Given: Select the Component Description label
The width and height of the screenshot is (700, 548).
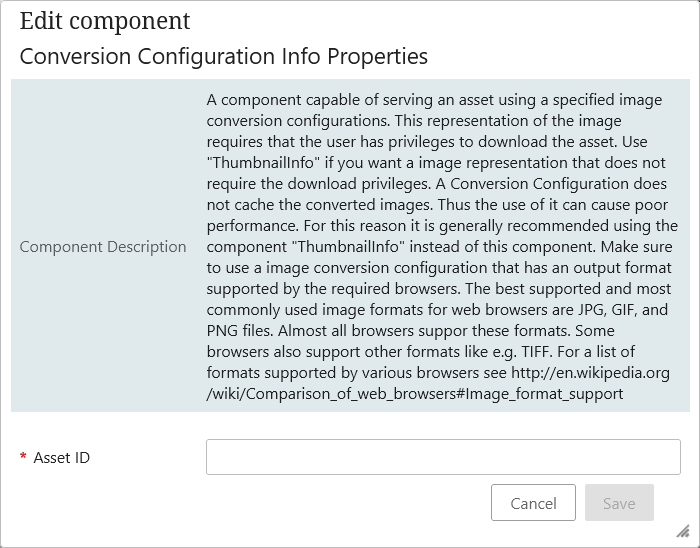Looking at the screenshot, I should coord(103,247).
